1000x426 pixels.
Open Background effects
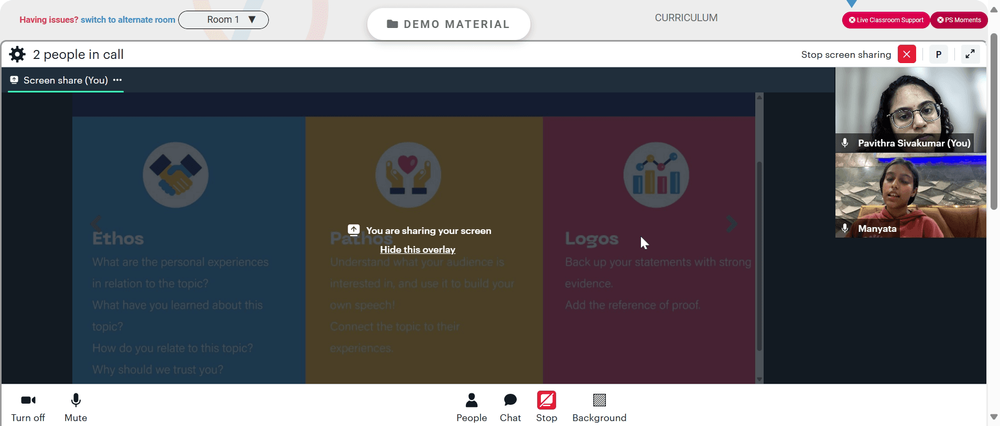tap(599, 408)
